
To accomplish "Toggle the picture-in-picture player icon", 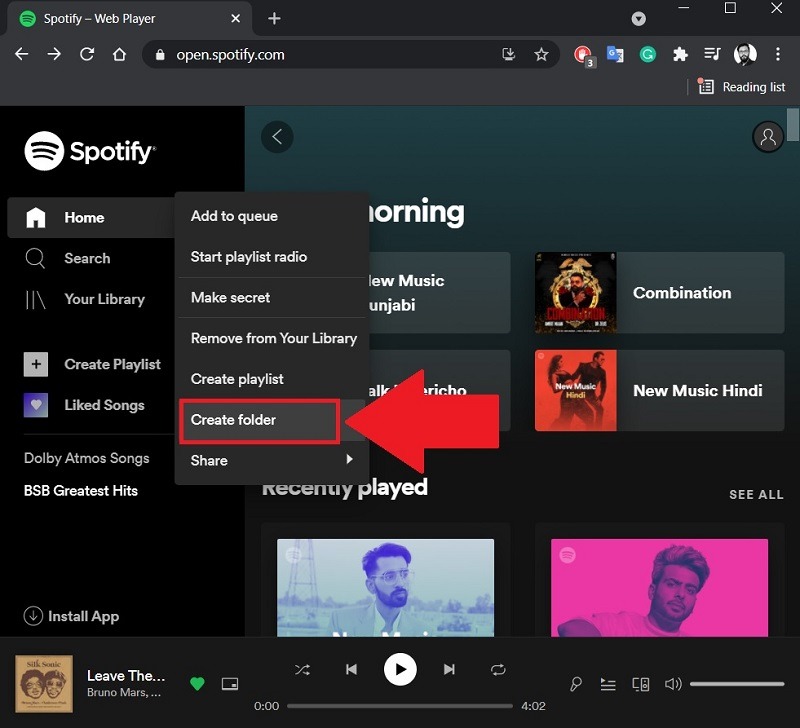I will pyautogui.click(x=230, y=684).
